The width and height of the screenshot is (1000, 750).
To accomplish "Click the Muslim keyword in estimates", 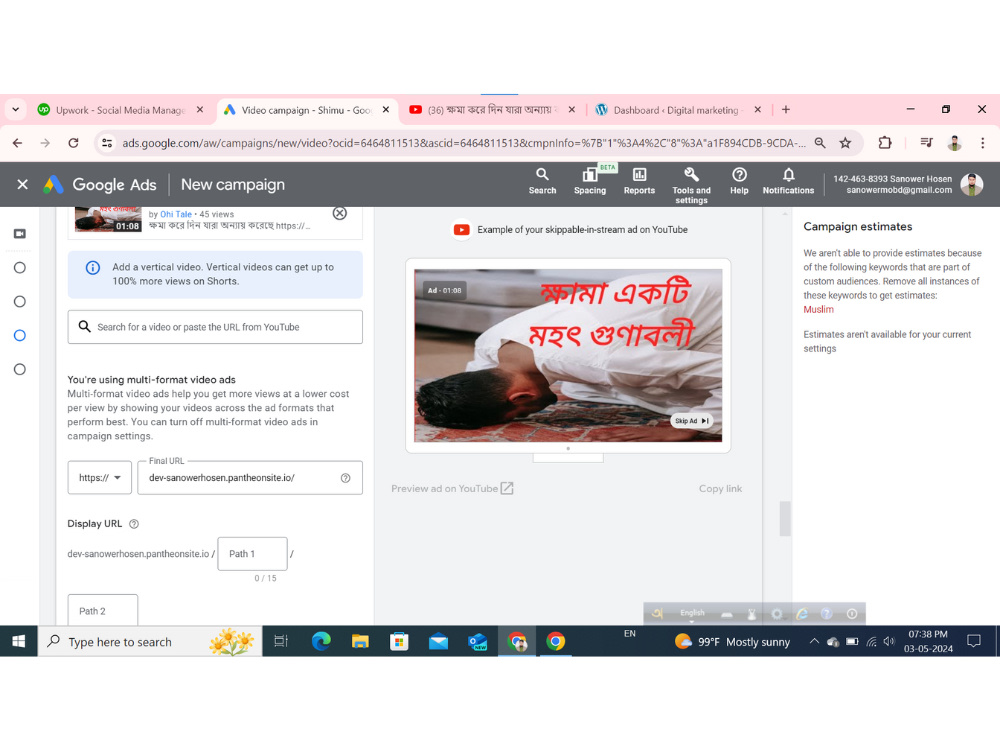I will click(818, 309).
